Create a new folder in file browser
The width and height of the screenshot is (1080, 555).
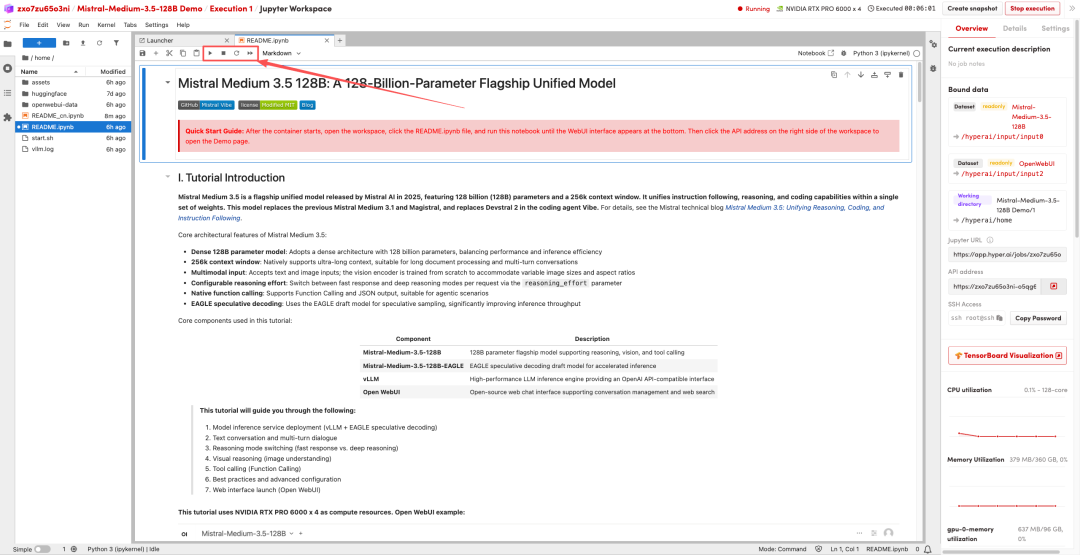[x=66, y=43]
